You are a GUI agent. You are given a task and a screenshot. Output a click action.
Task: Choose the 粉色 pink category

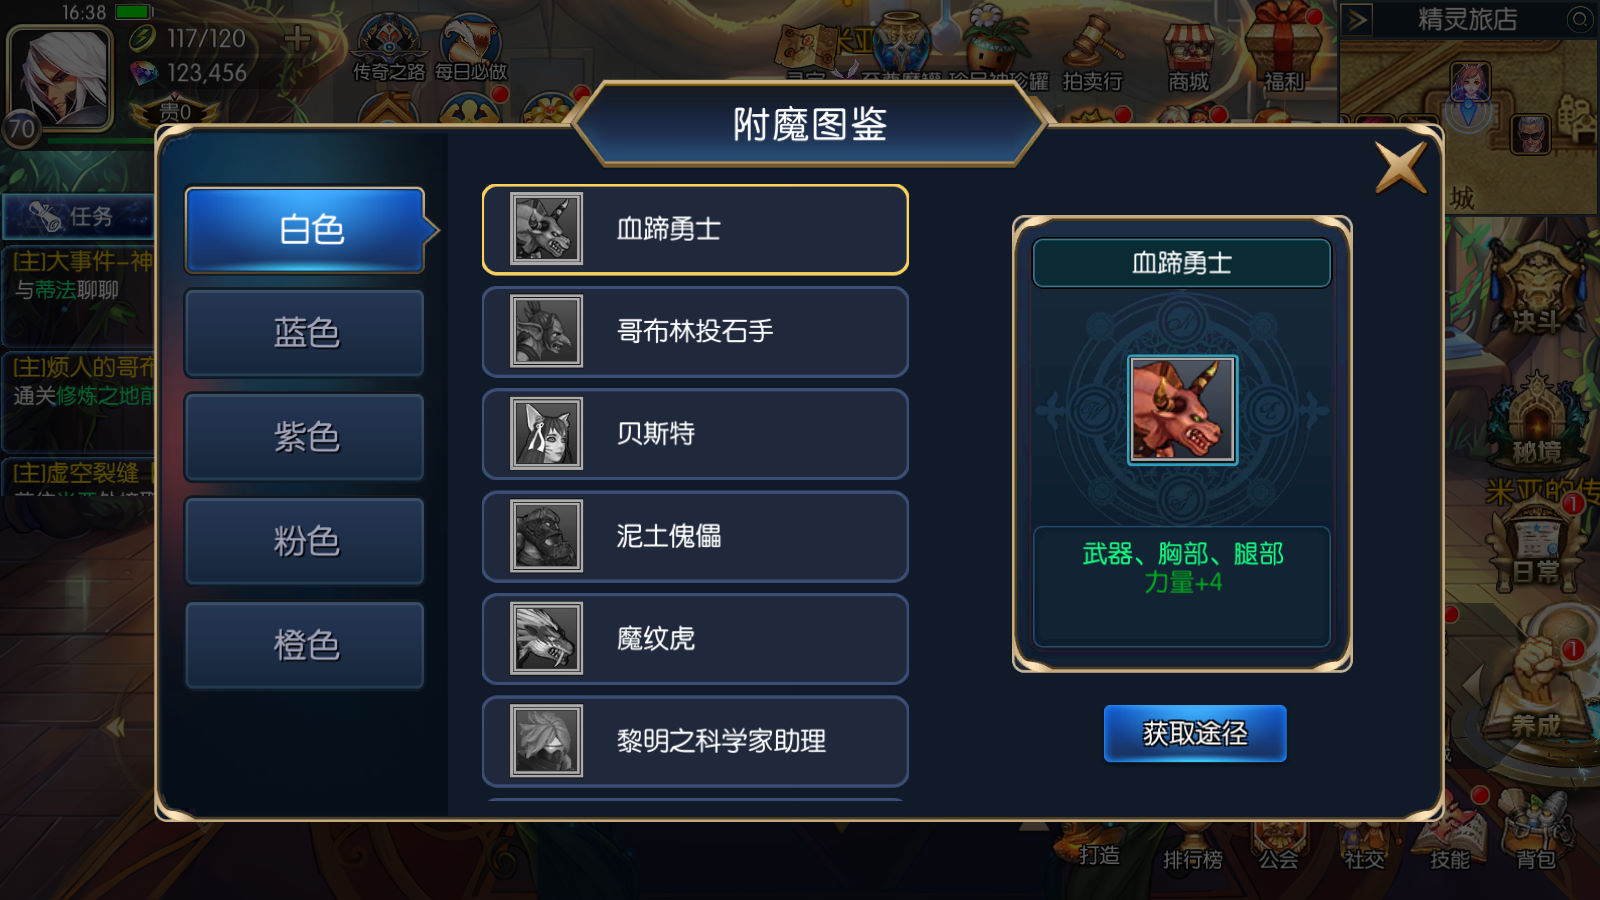click(305, 541)
